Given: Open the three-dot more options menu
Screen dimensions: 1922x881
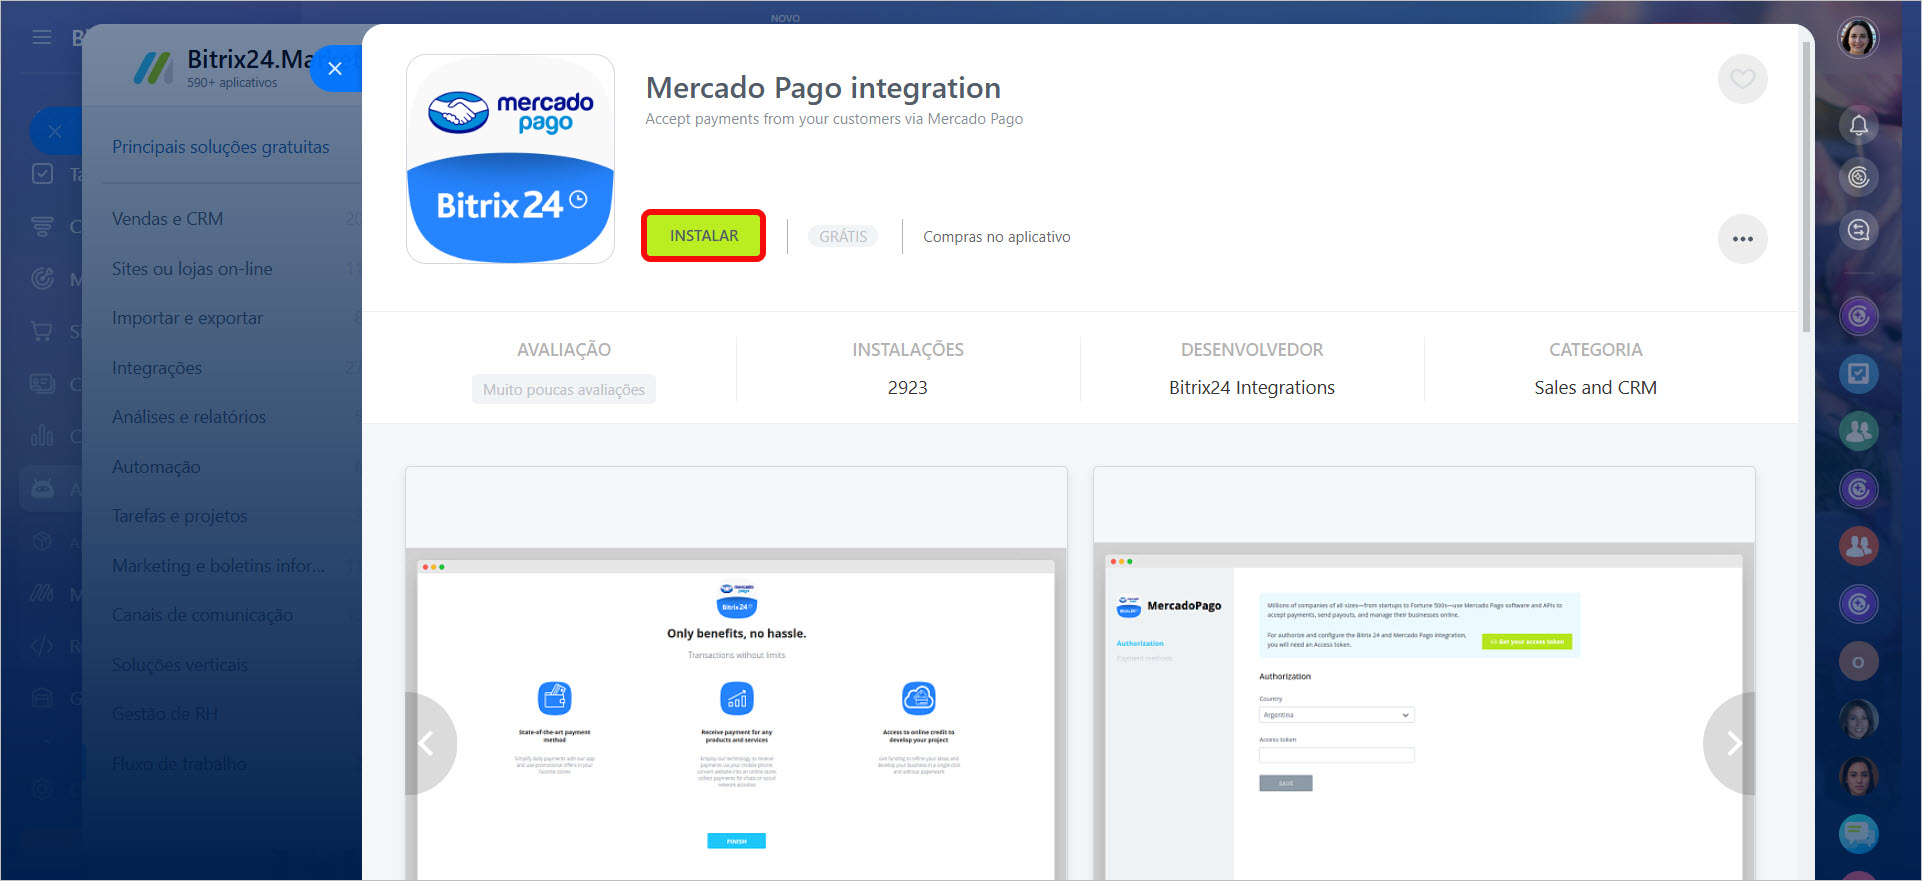Looking at the screenshot, I should 1742,239.
